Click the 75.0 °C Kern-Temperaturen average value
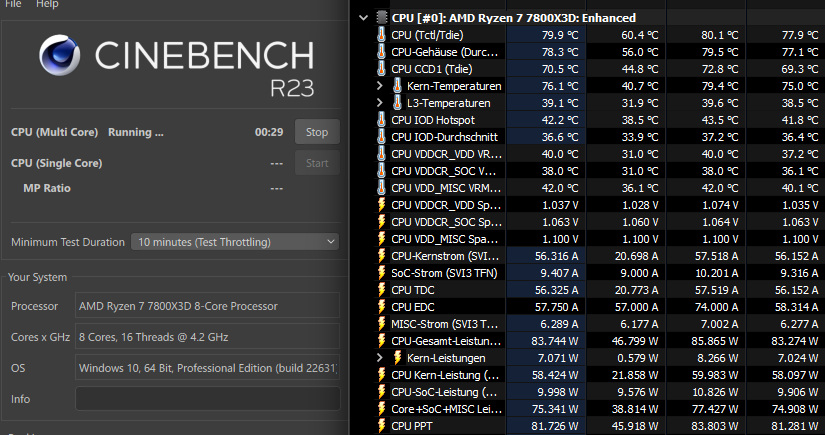The image size is (825, 435). tap(800, 86)
